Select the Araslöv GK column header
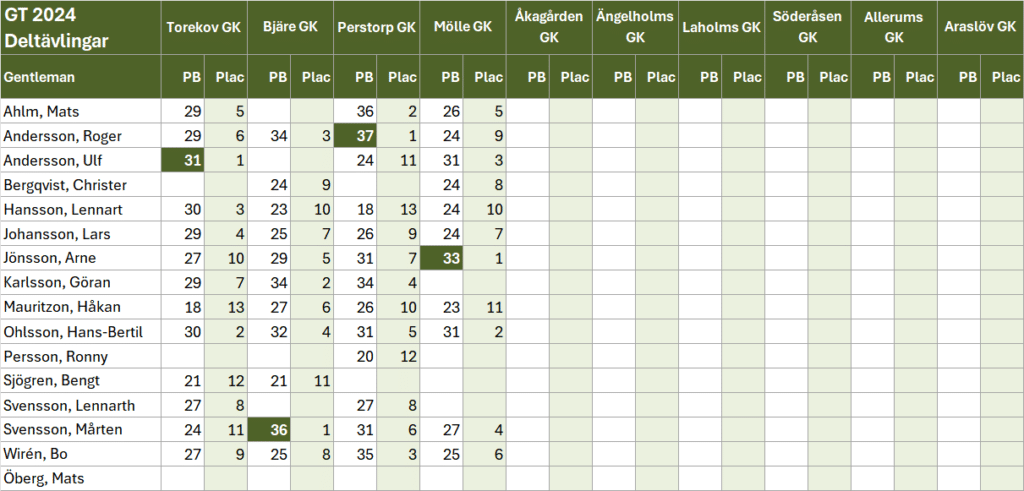 pyautogui.click(x=979, y=27)
